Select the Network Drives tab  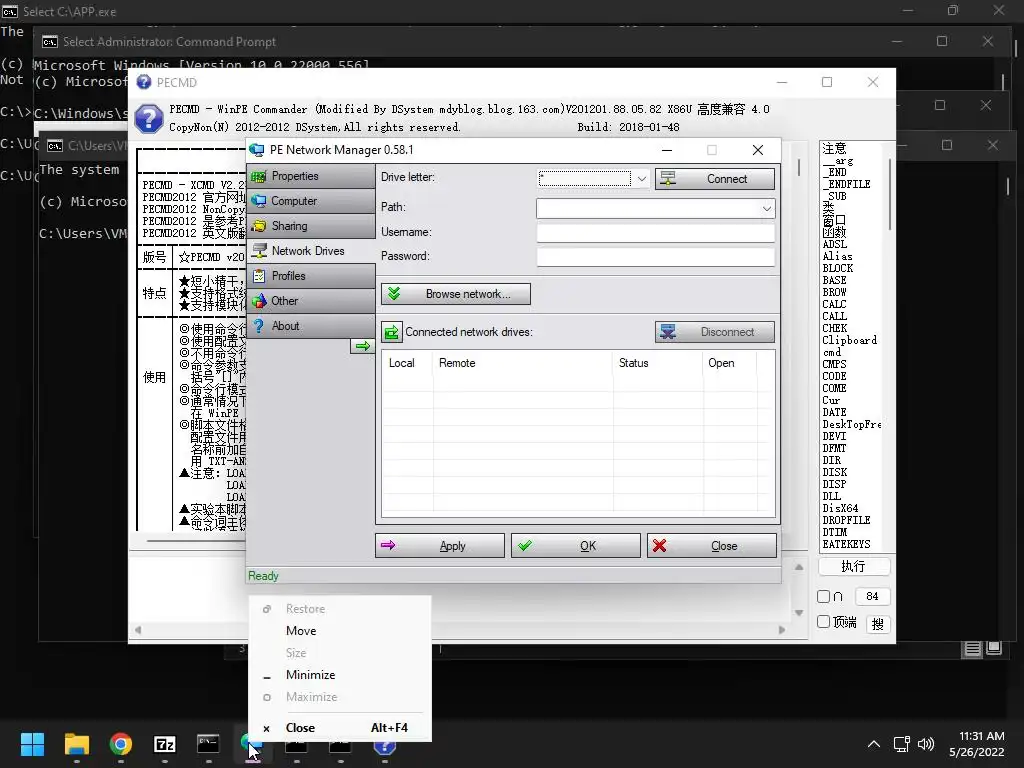311,251
